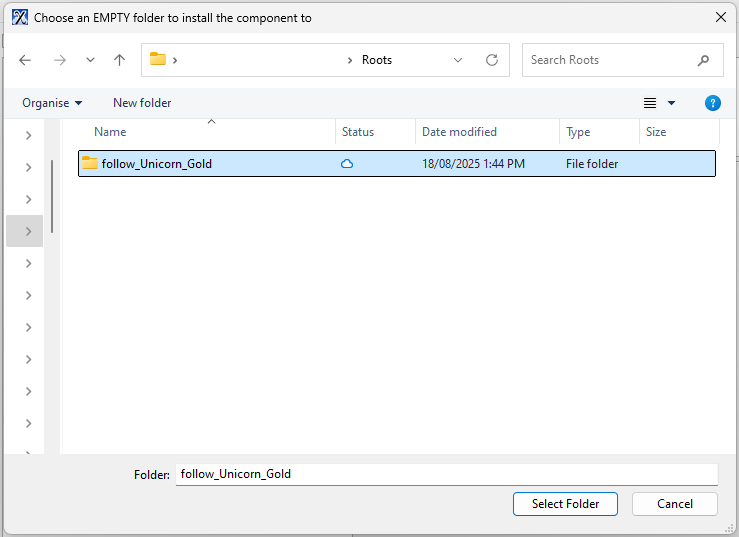The height and width of the screenshot is (537, 739).
Task: Open the Recent locations dropdown chevron
Action: pos(90,60)
